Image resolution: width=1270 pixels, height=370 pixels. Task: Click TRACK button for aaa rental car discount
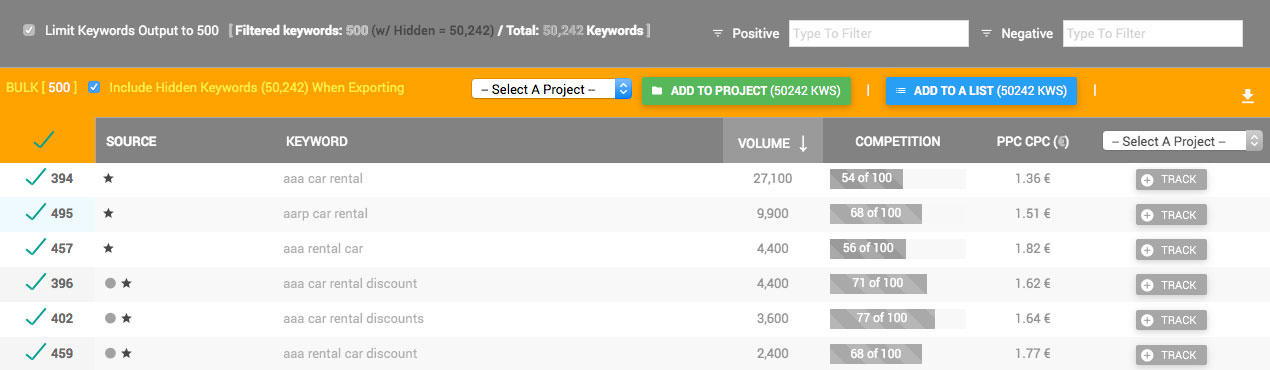(1171, 355)
